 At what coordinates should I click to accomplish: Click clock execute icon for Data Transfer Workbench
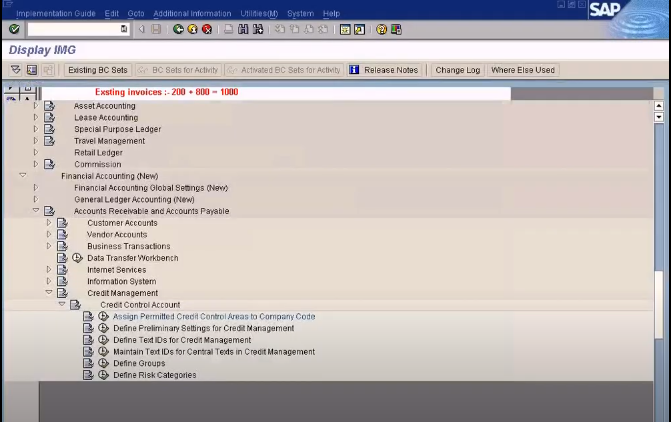77,258
